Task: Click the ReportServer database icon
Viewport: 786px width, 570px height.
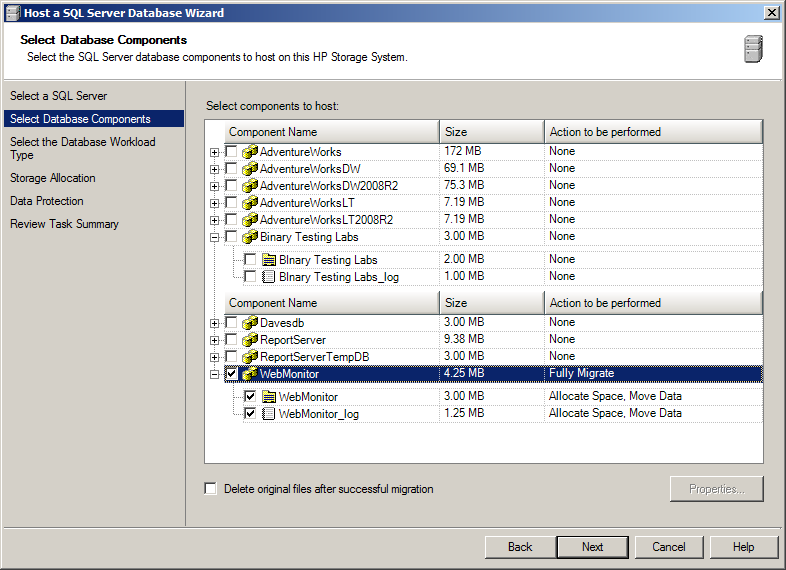Action: point(250,339)
